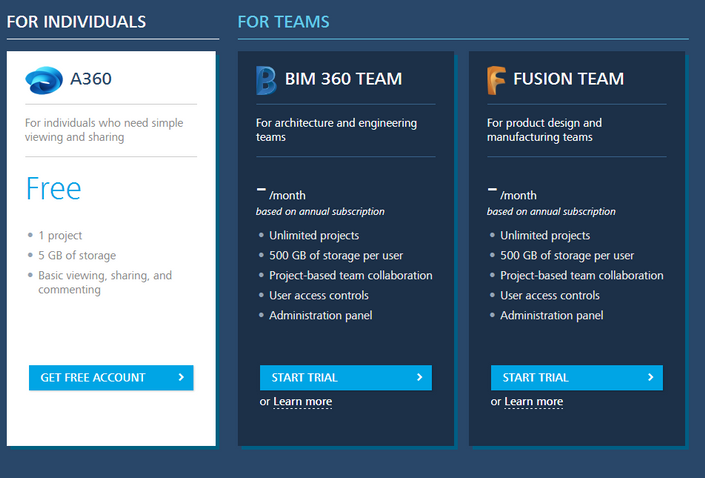The image size is (705, 478).
Task: Click Fusion 'Project-based team collaboration' bullet
Action: click(582, 276)
